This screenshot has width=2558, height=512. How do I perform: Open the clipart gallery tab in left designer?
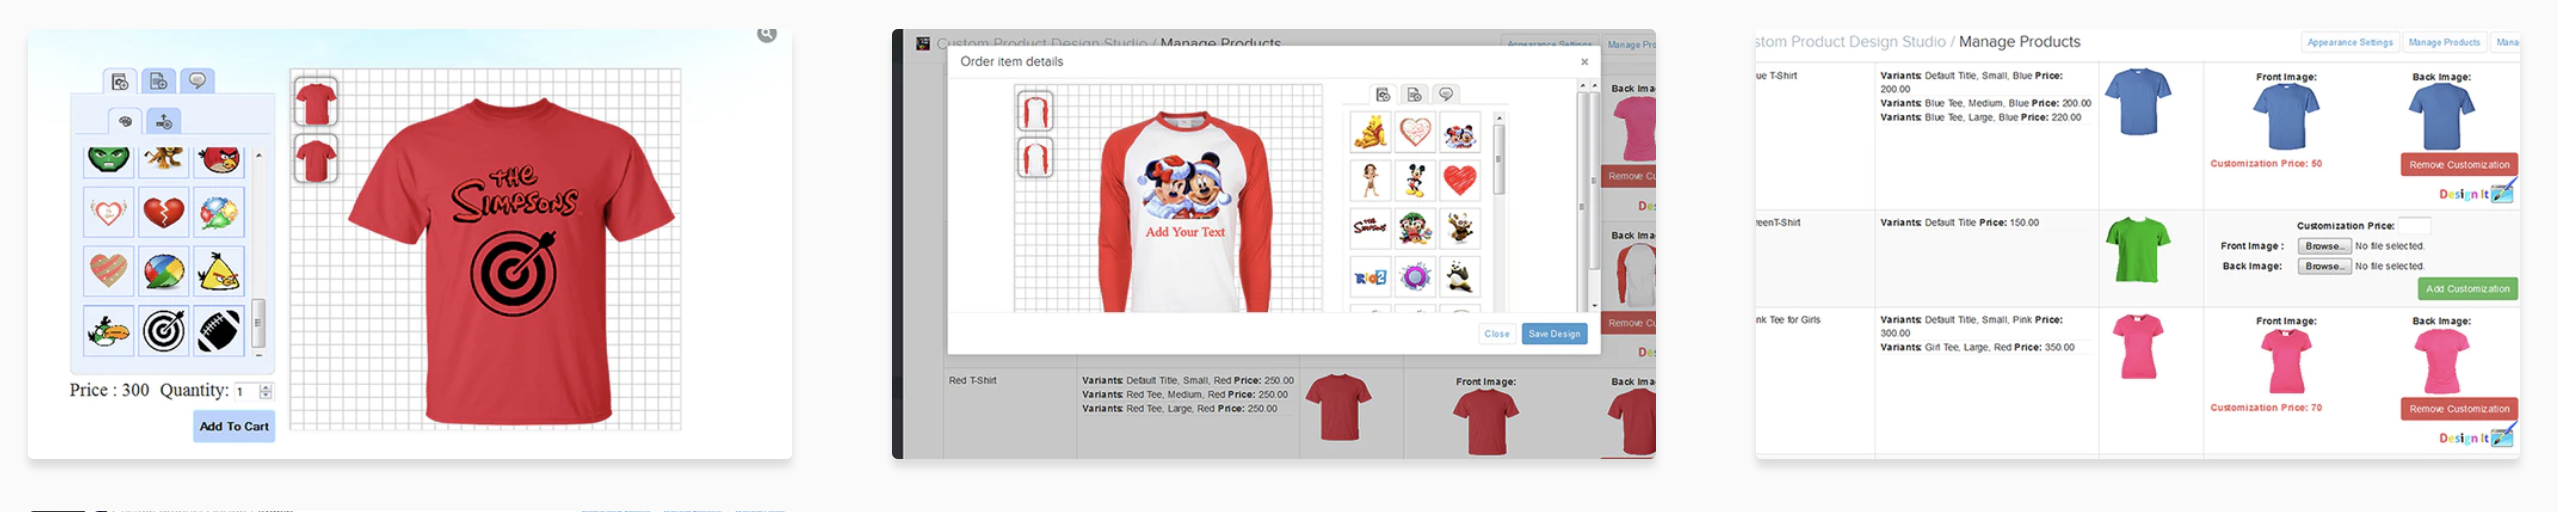[x=120, y=81]
